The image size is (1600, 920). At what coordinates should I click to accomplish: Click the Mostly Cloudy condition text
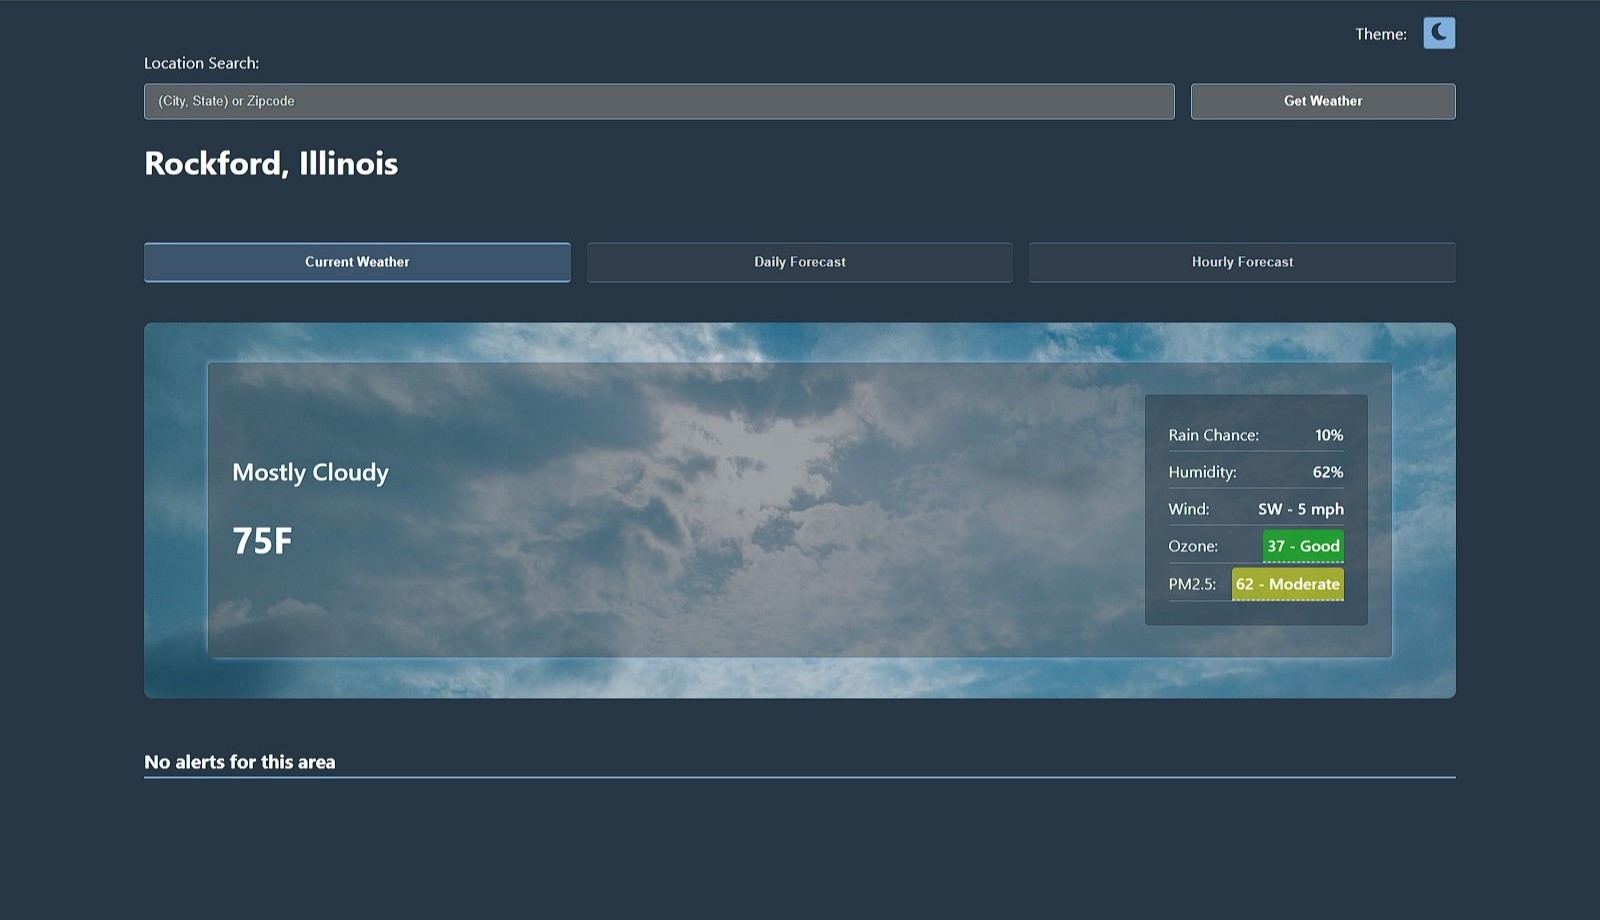pos(310,472)
